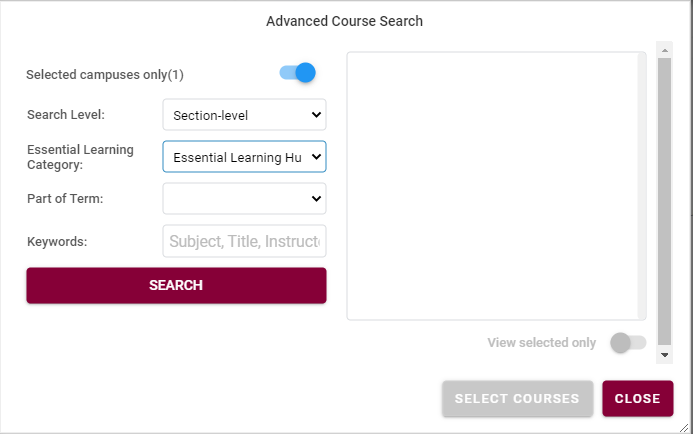Screen dimensions: 693x434
Task: Enable the View selected only switch
Action: [x=628, y=343]
